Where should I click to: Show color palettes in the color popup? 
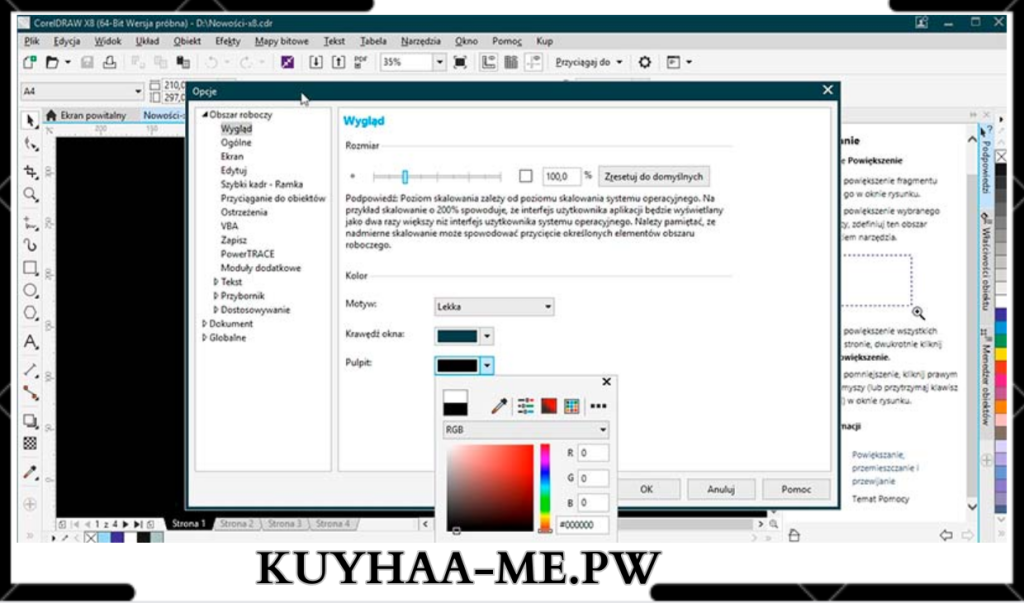tap(572, 406)
